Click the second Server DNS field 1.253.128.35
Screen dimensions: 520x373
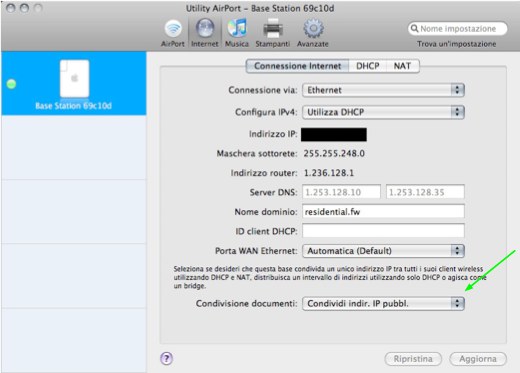pos(425,192)
